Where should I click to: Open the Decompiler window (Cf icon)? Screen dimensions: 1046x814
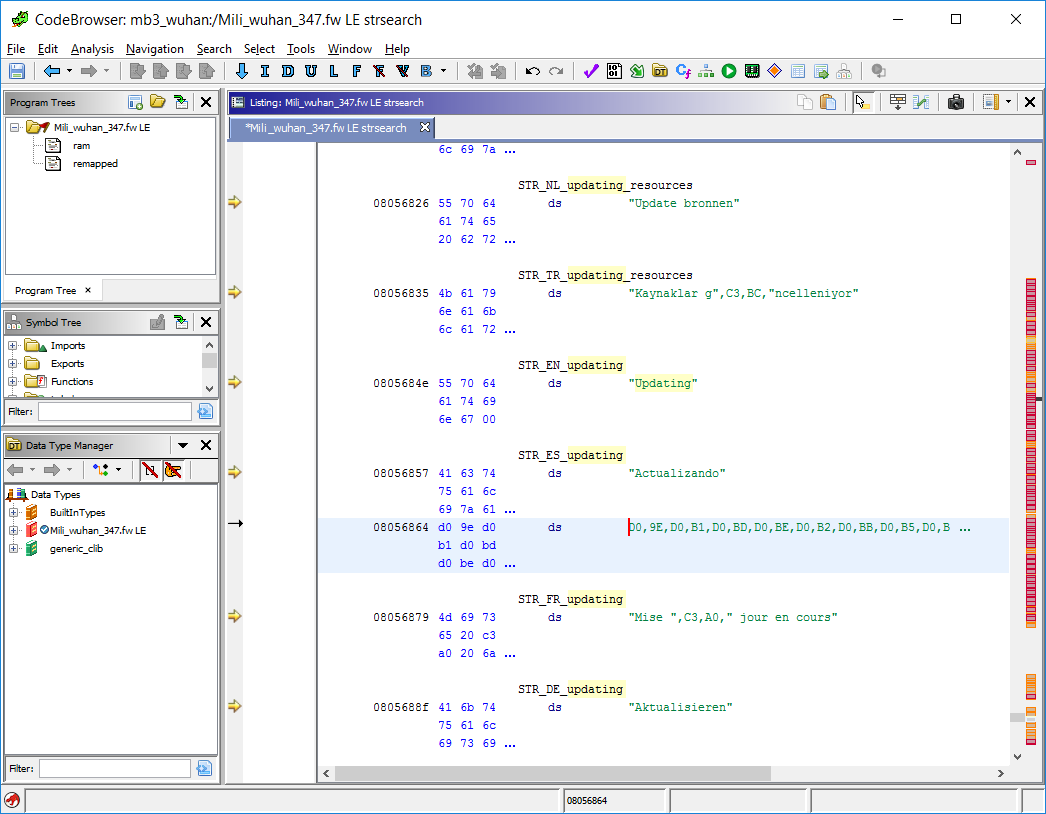coord(683,71)
